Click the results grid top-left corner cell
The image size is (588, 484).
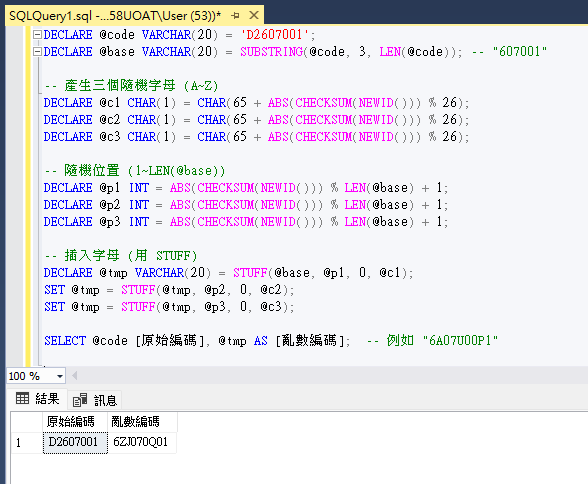tap(27, 422)
